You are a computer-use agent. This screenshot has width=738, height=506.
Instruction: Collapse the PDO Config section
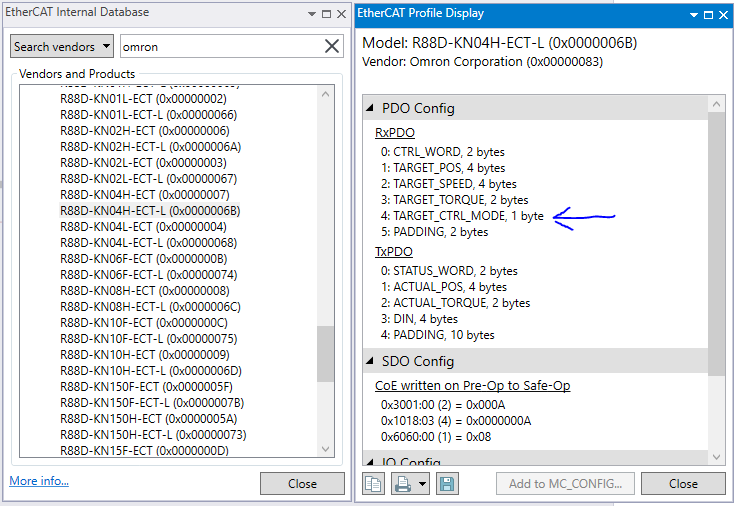pyautogui.click(x=370, y=108)
